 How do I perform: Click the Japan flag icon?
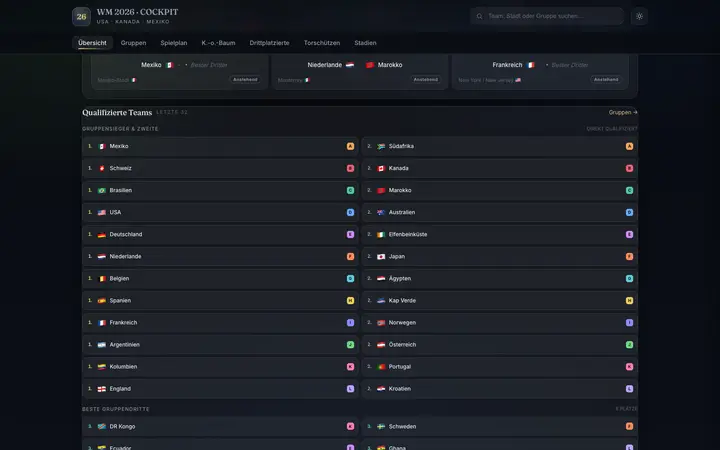[381, 257]
